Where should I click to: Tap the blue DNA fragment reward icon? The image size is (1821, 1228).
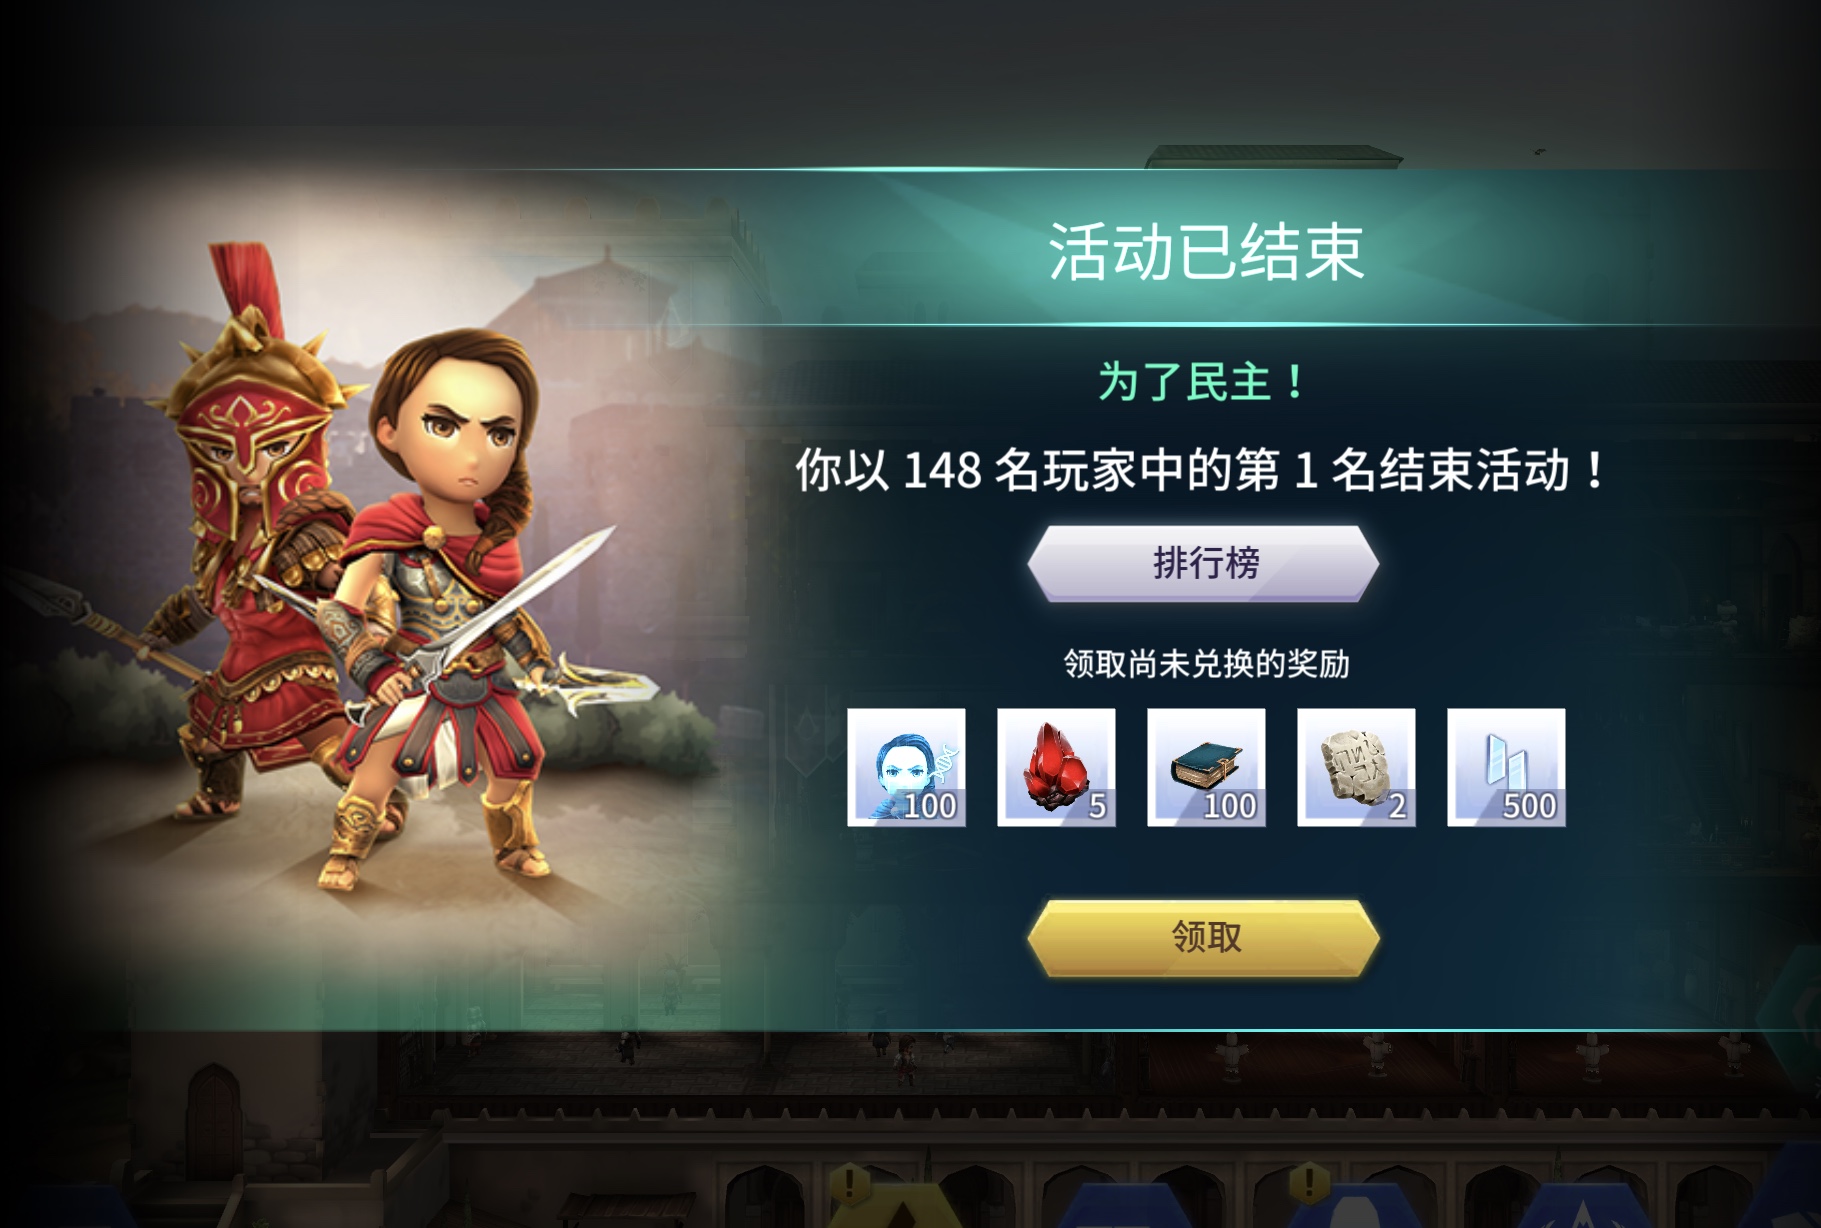pos(906,767)
